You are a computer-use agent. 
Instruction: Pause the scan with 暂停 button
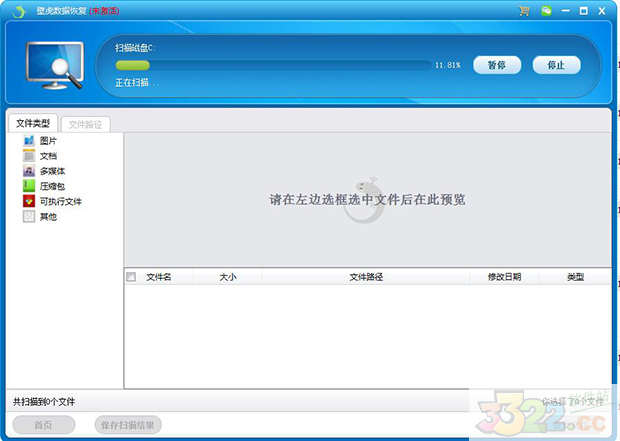(497, 65)
